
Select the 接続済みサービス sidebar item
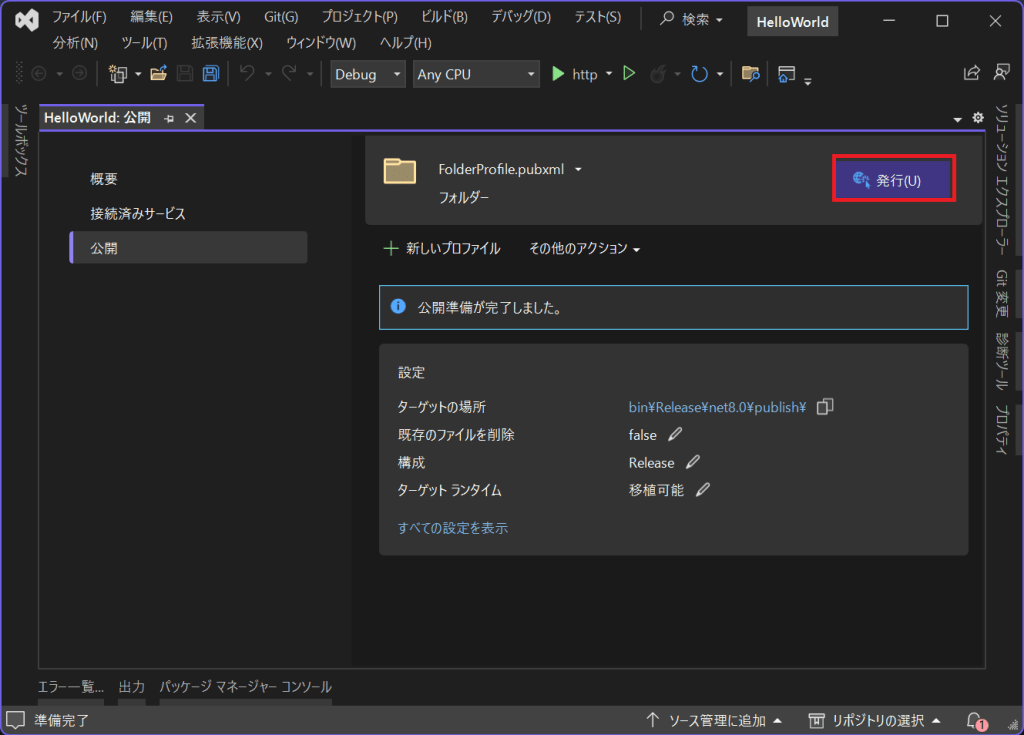pos(138,213)
